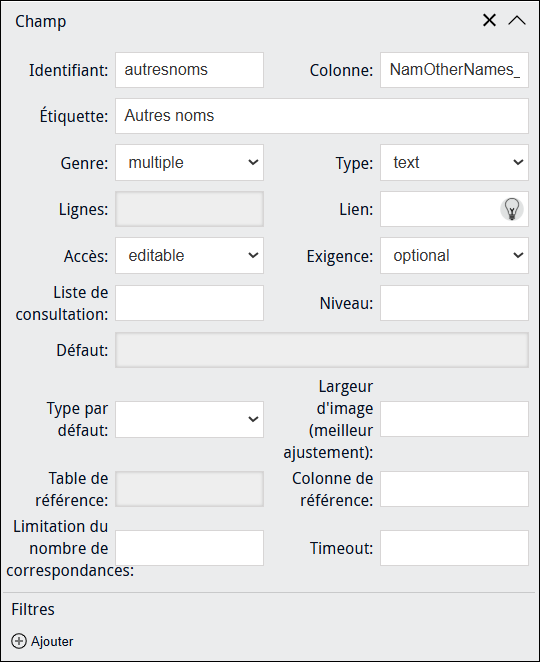Click the Étiquette: label

(74, 116)
